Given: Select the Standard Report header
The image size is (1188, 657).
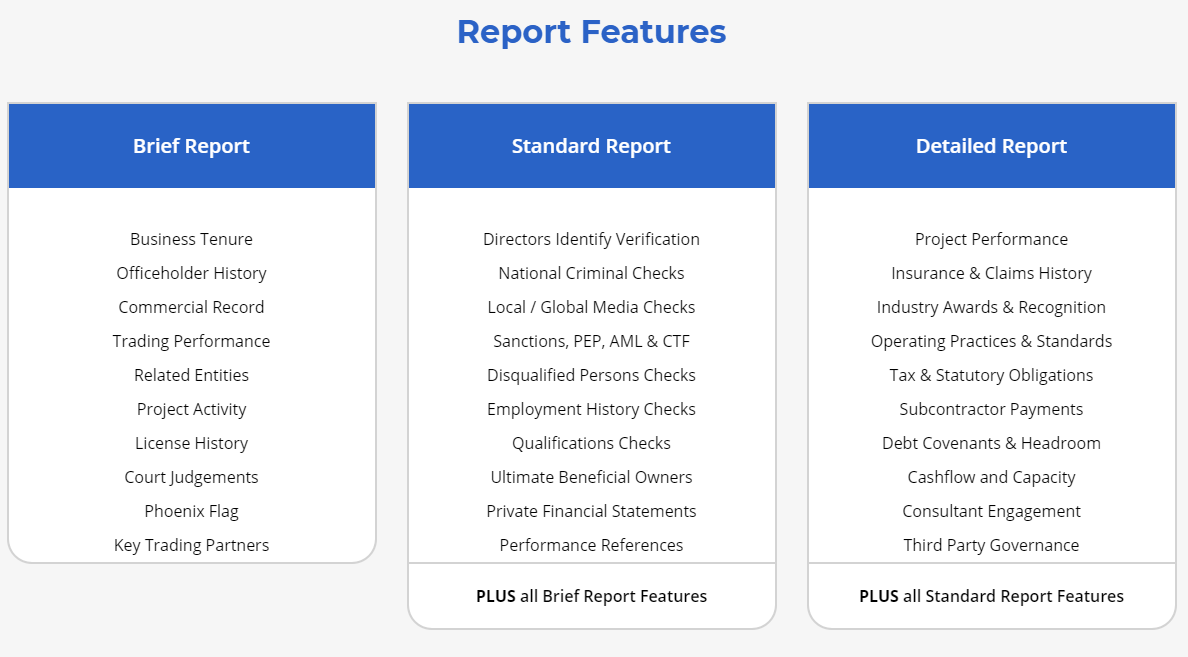Looking at the screenshot, I should 592,145.
